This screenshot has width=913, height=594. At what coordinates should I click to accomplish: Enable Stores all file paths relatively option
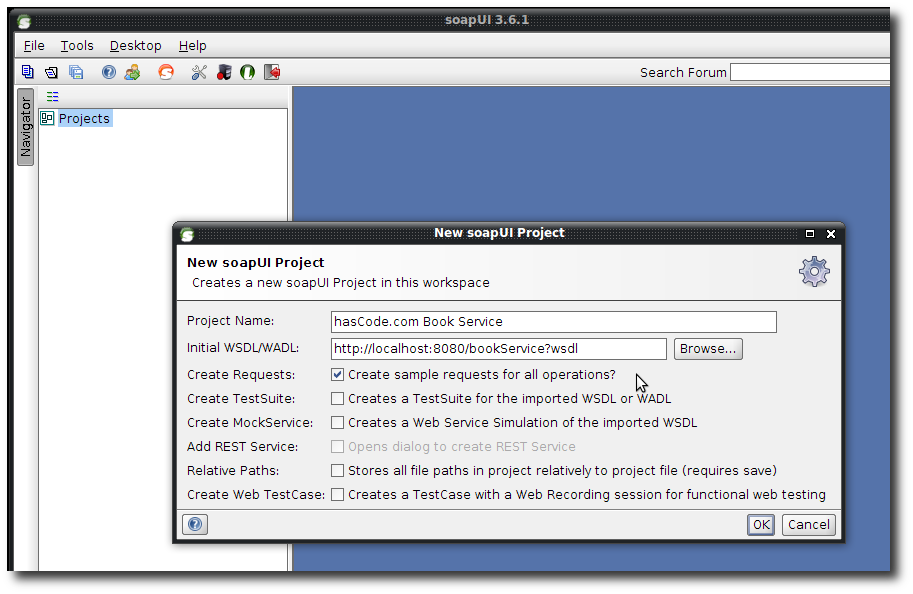337,471
